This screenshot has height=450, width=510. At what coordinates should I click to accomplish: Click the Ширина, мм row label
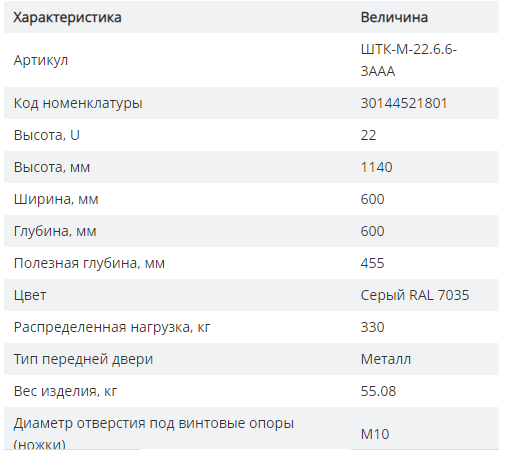(x=56, y=199)
